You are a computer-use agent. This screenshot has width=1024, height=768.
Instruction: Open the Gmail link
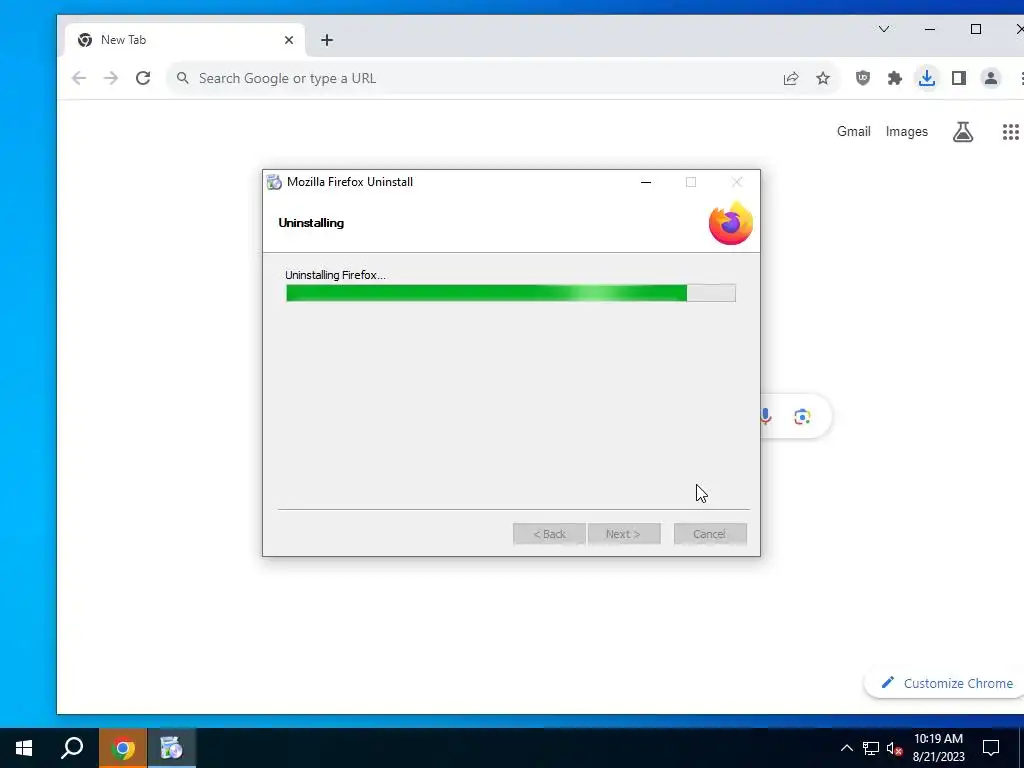[x=854, y=131]
